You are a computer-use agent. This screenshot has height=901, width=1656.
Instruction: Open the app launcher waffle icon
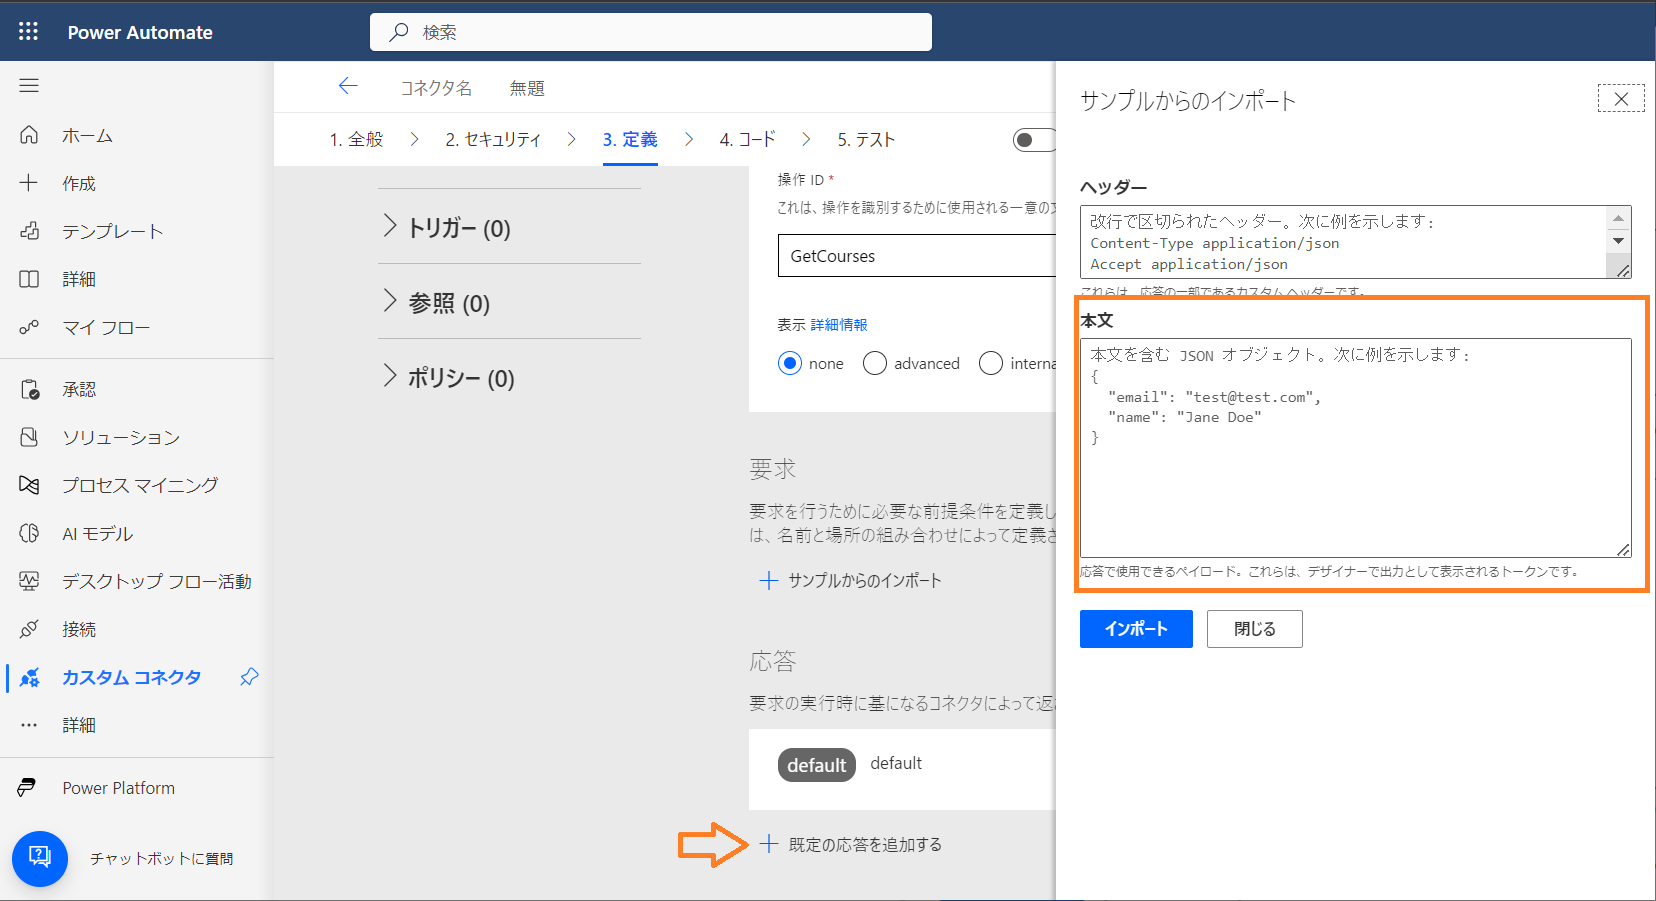(28, 32)
